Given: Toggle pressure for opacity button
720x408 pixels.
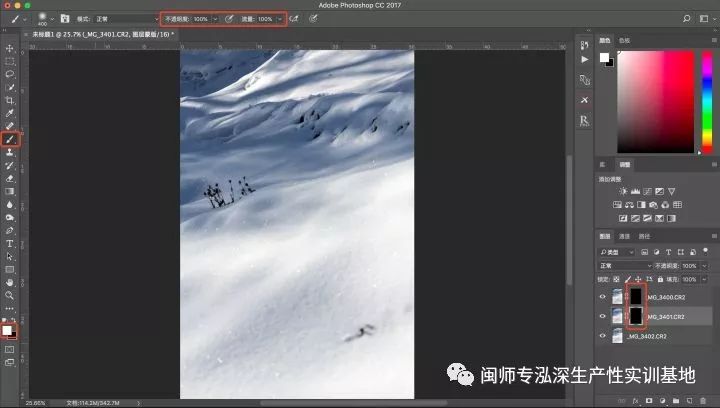Looking at the screenshot, I should (x=229, y=19).
